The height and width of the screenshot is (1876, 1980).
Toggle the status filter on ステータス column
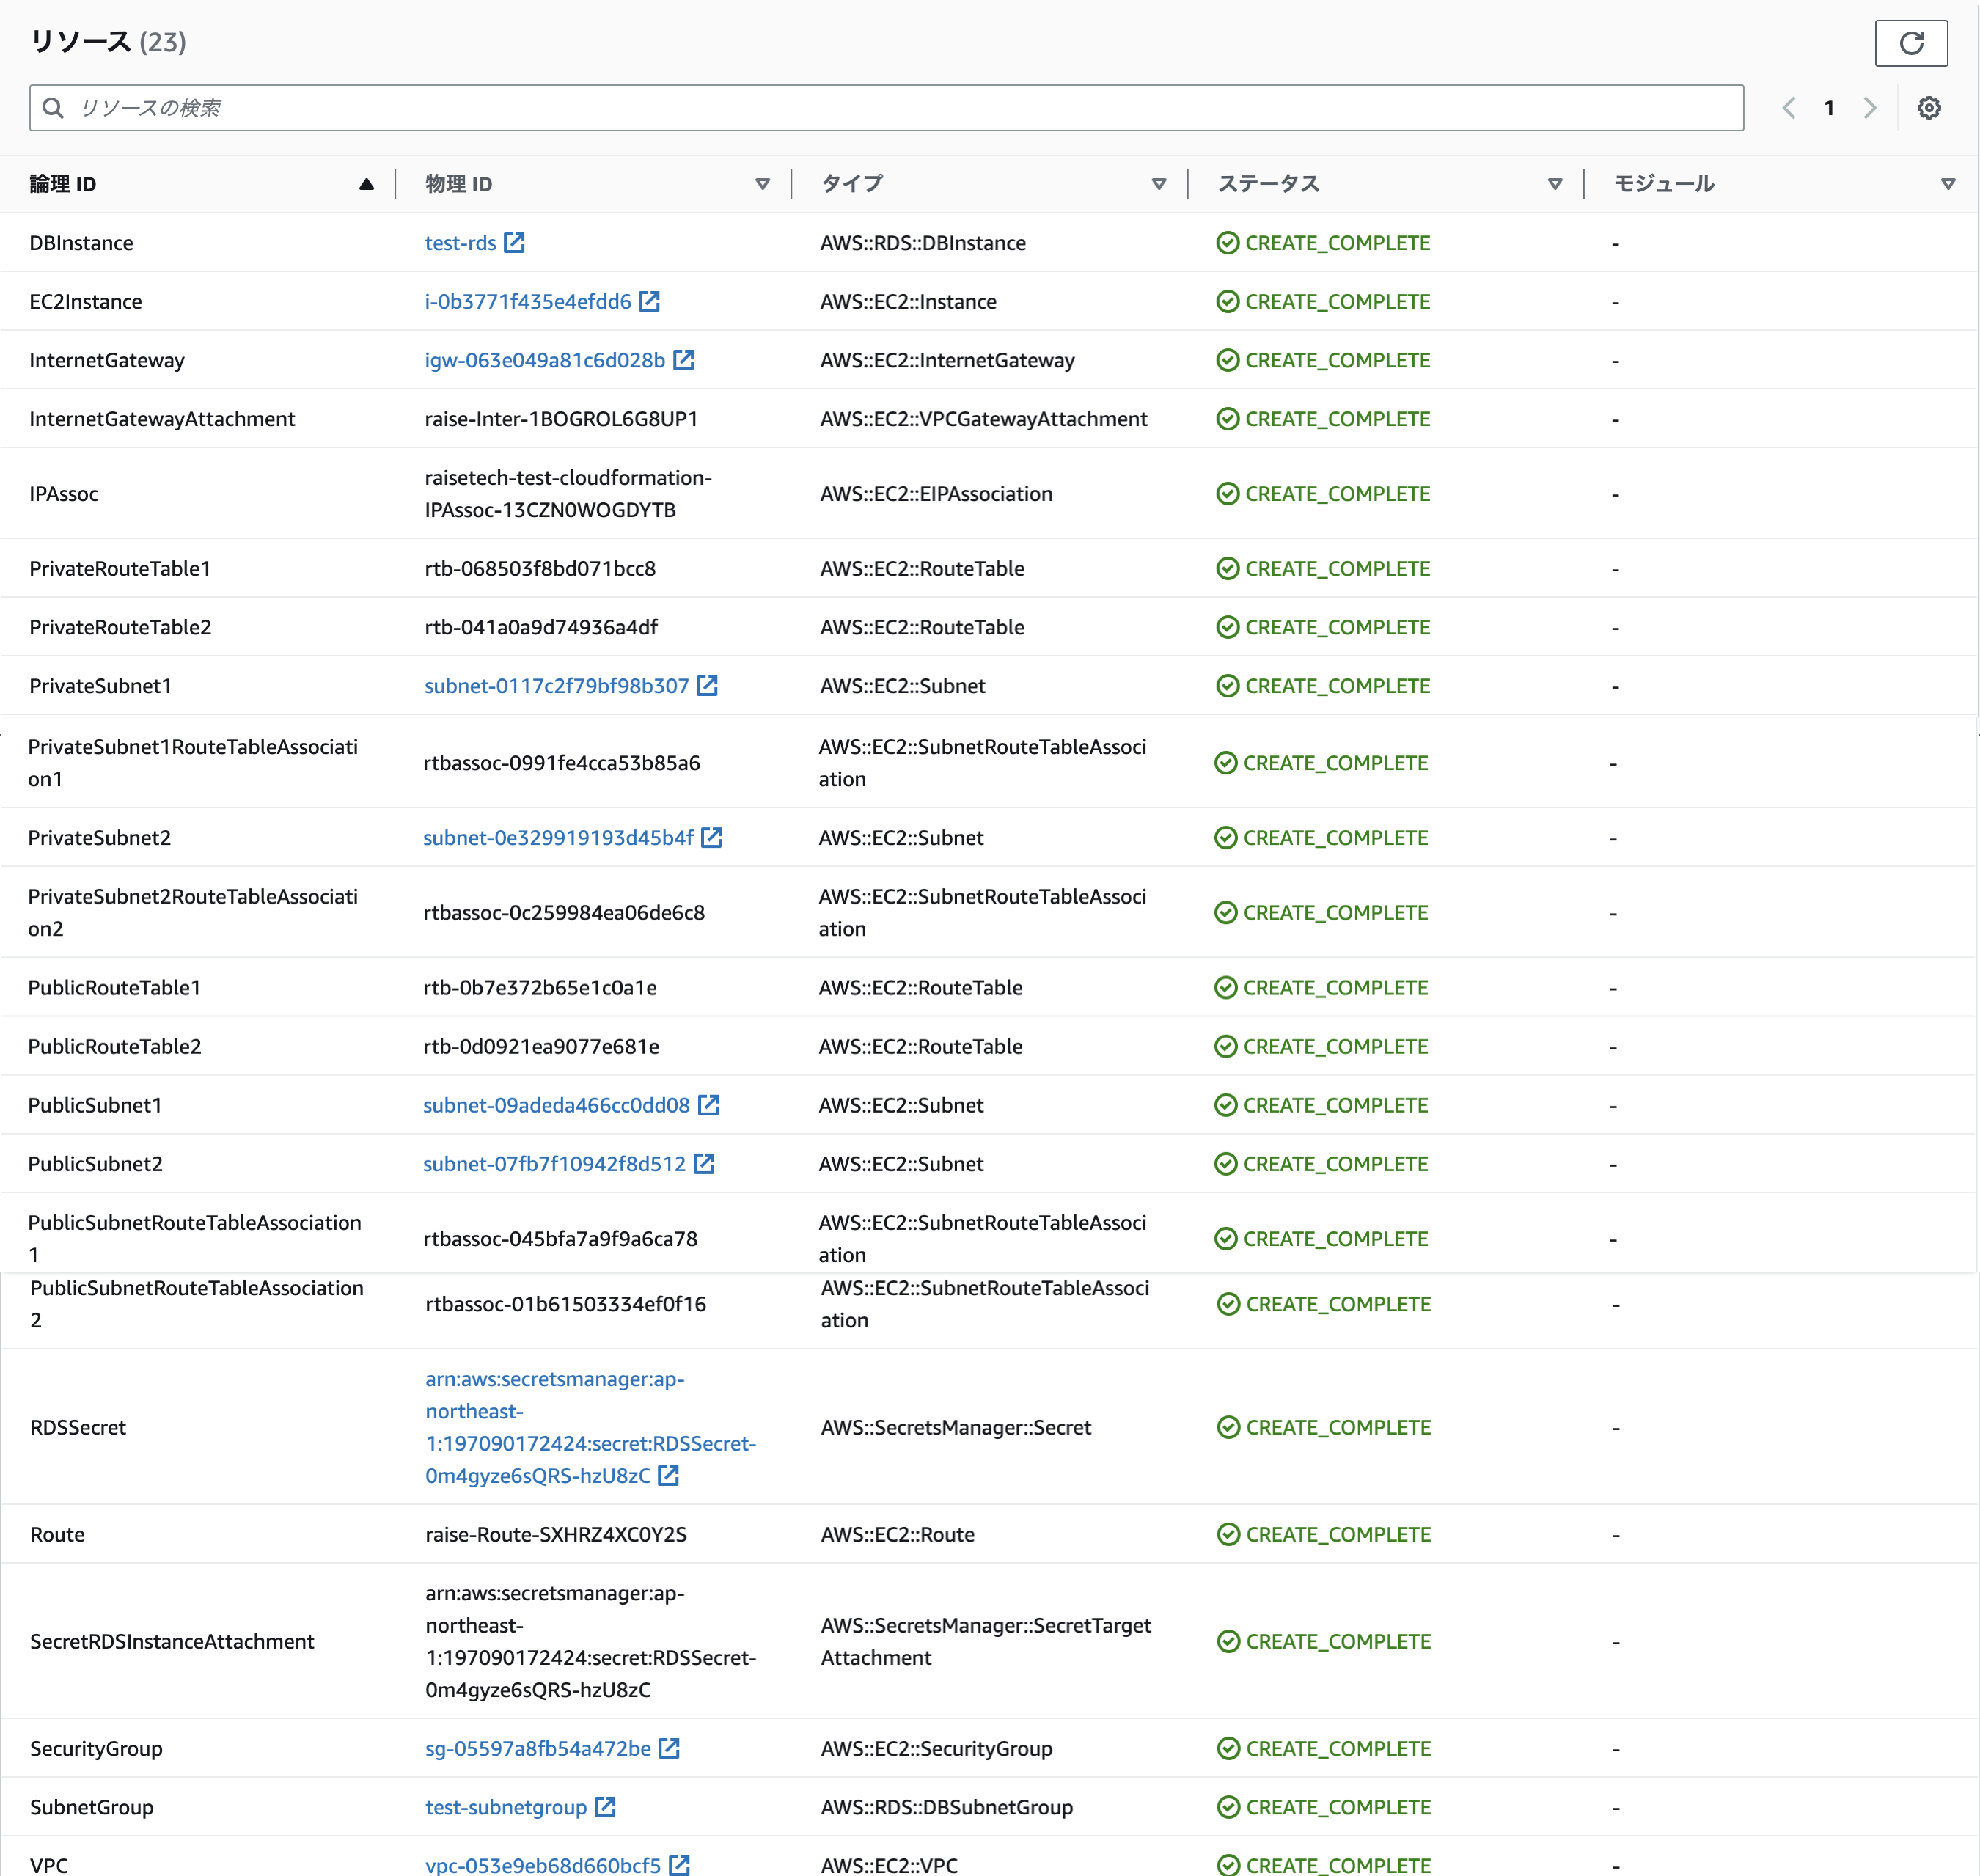pos(1555,184)
